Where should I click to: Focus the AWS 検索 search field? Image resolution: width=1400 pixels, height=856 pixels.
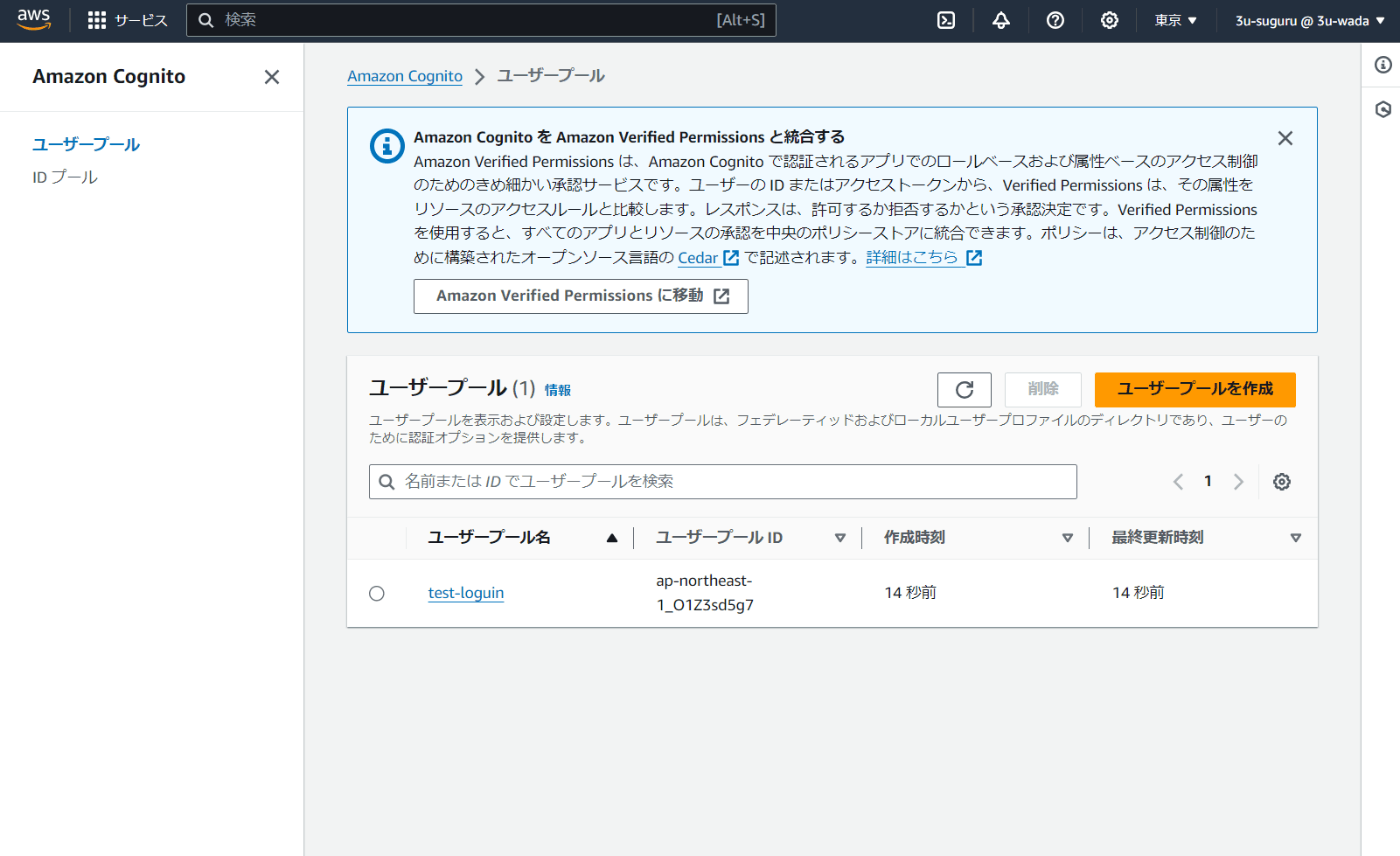(x=481, y=20)
